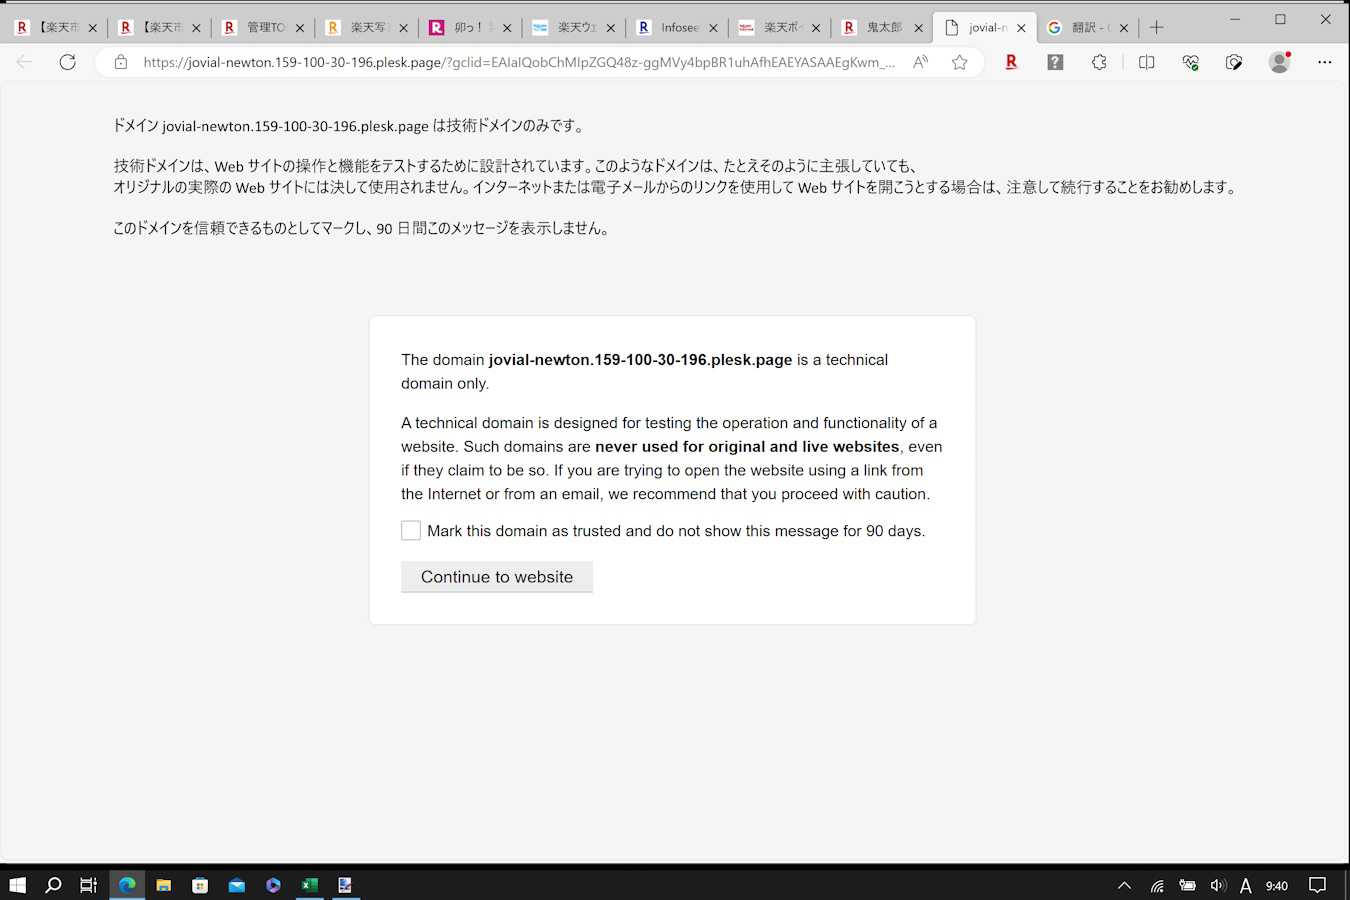
Task: Click the network status tray icon
Action: coord(1157,885)
